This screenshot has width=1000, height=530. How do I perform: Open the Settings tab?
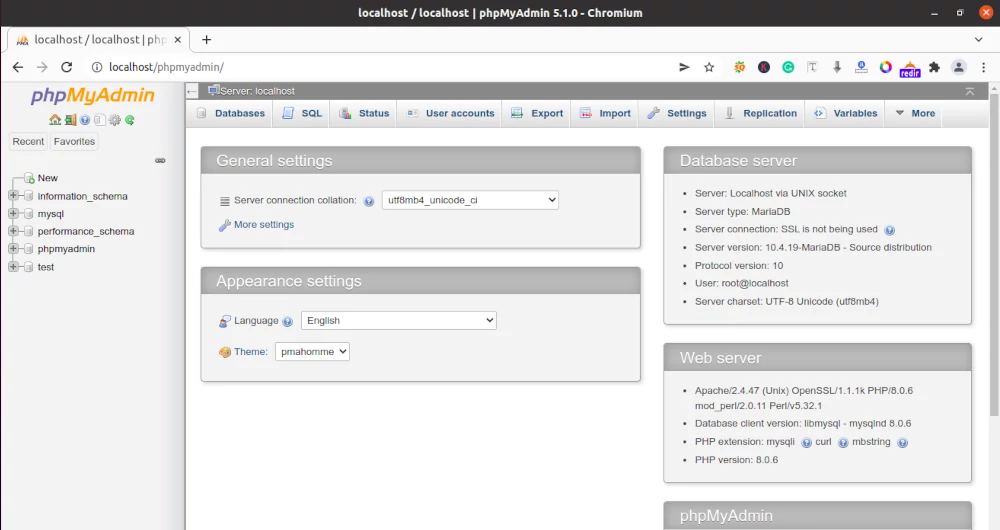pyautogui.click(x=677, y=114)
